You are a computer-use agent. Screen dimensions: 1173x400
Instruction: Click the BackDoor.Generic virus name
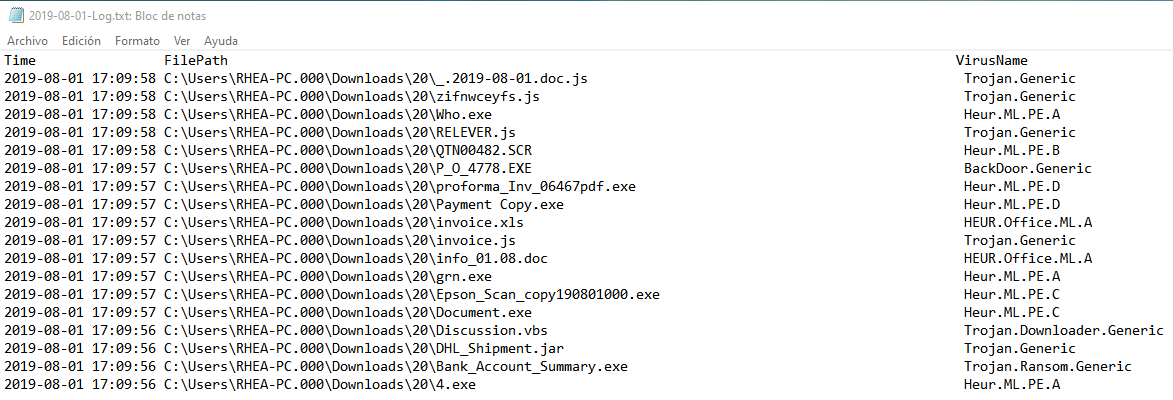[x=1027, y=169]
